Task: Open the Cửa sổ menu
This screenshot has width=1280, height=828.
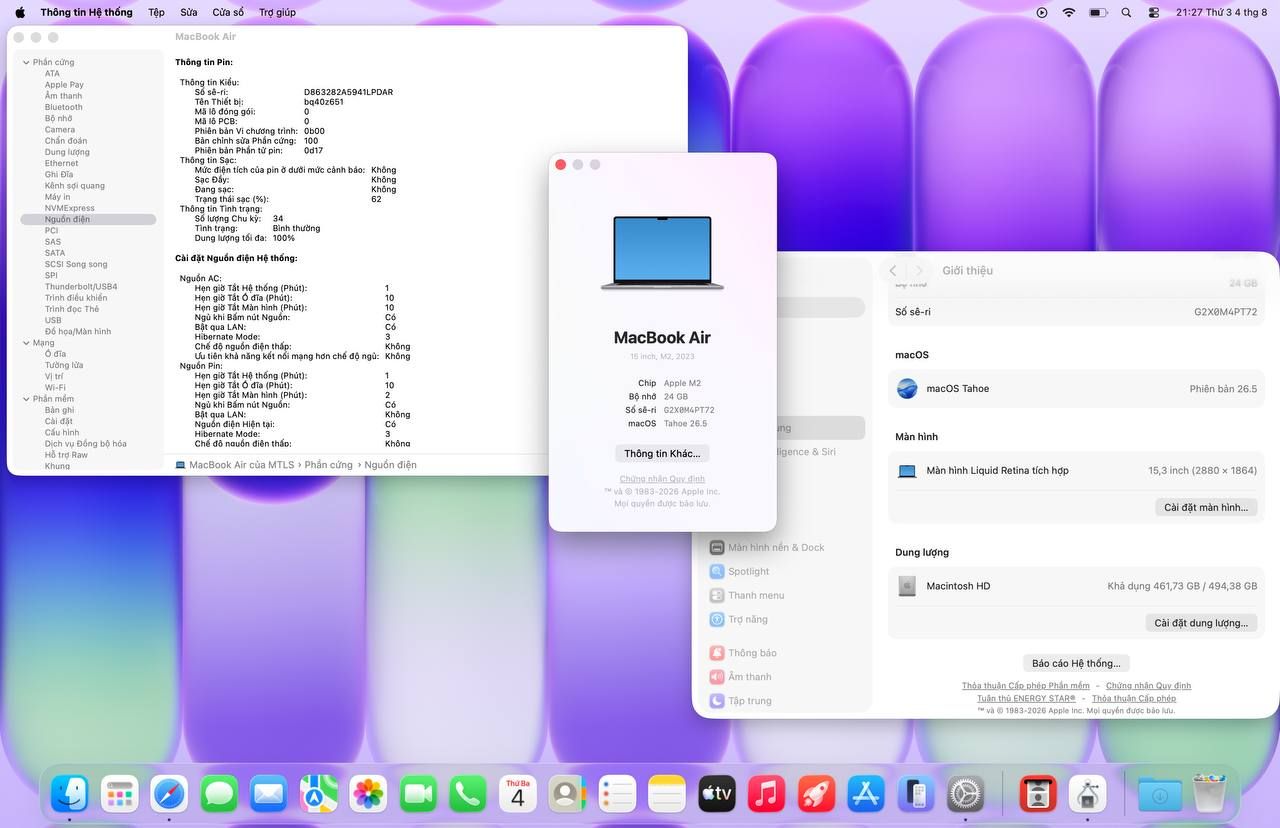Action: coord(228,12)
